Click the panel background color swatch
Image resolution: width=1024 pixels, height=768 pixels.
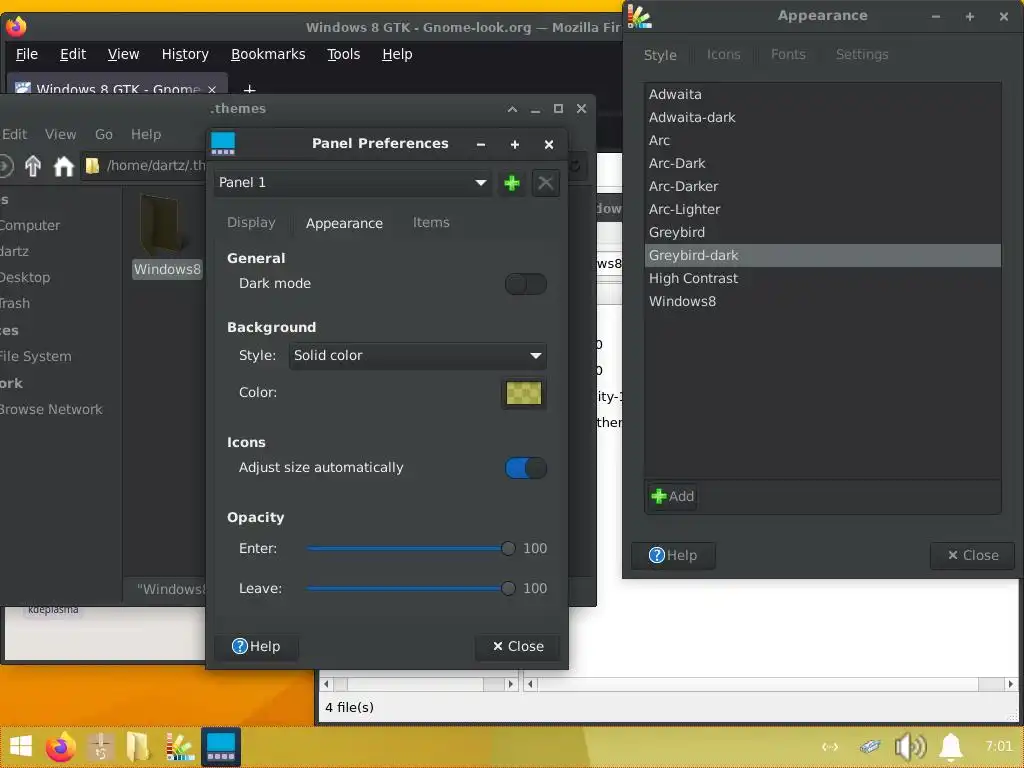click(x=524, y=393)
